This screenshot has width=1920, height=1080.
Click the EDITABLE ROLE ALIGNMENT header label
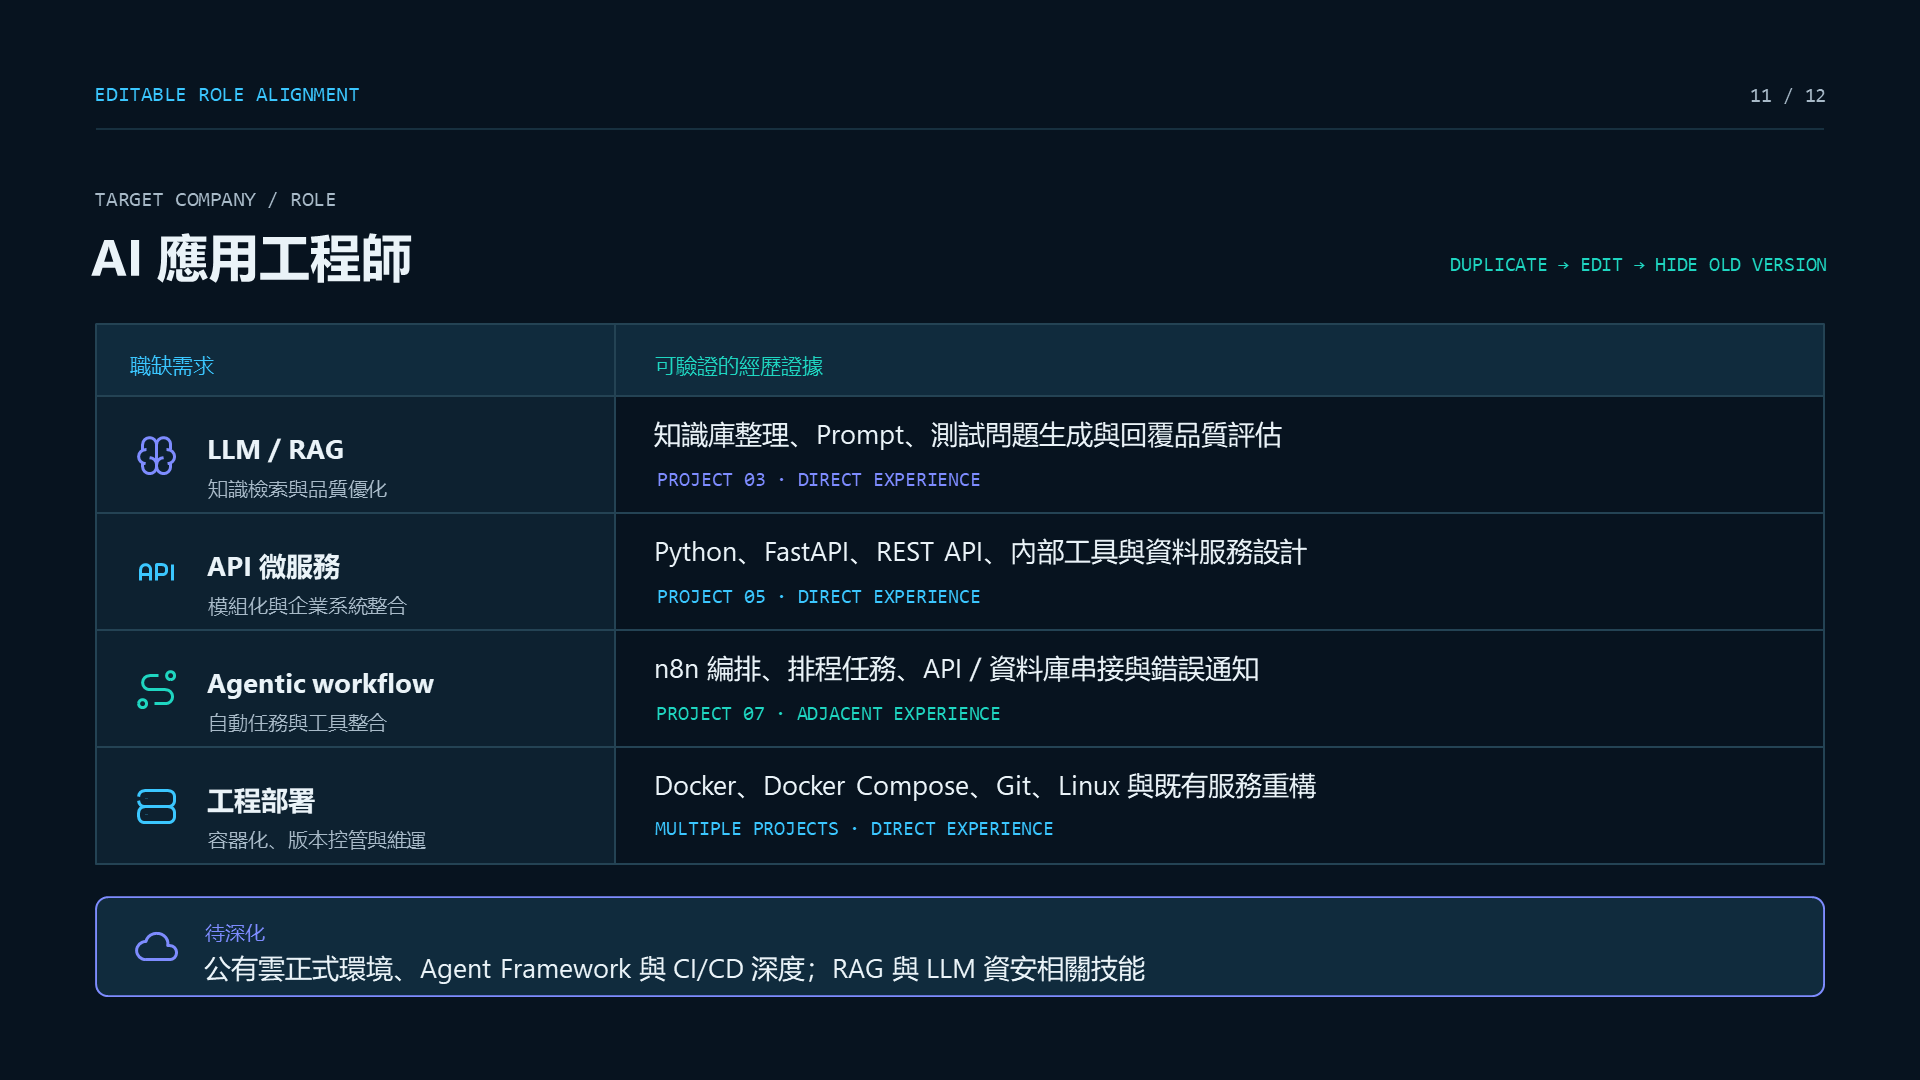tap(227, 95)
